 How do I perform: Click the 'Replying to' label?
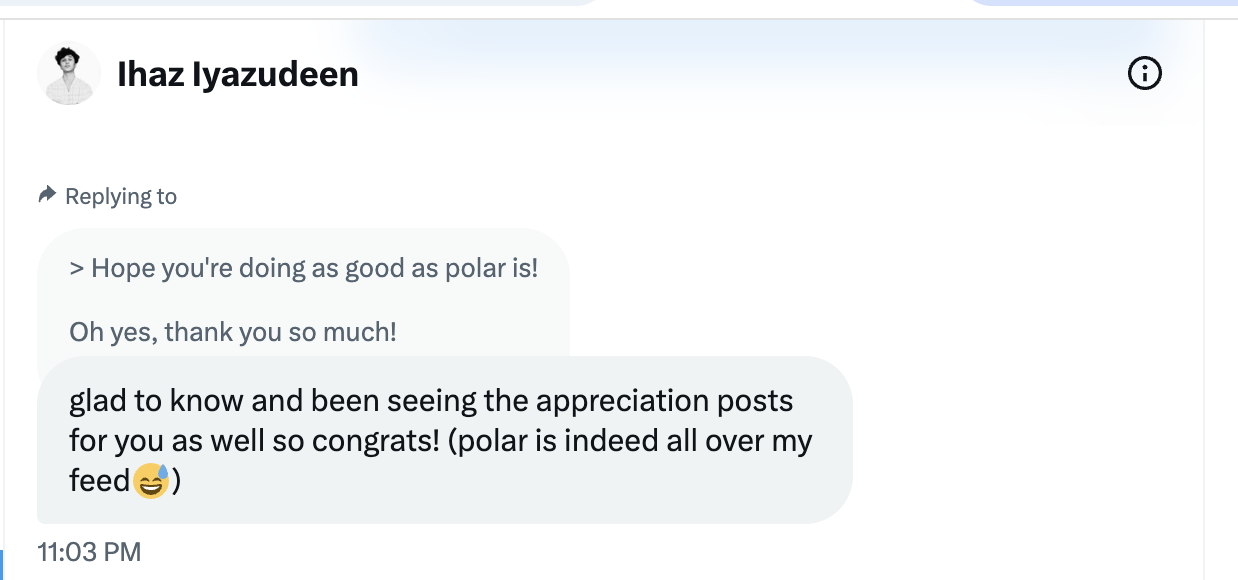120,196
